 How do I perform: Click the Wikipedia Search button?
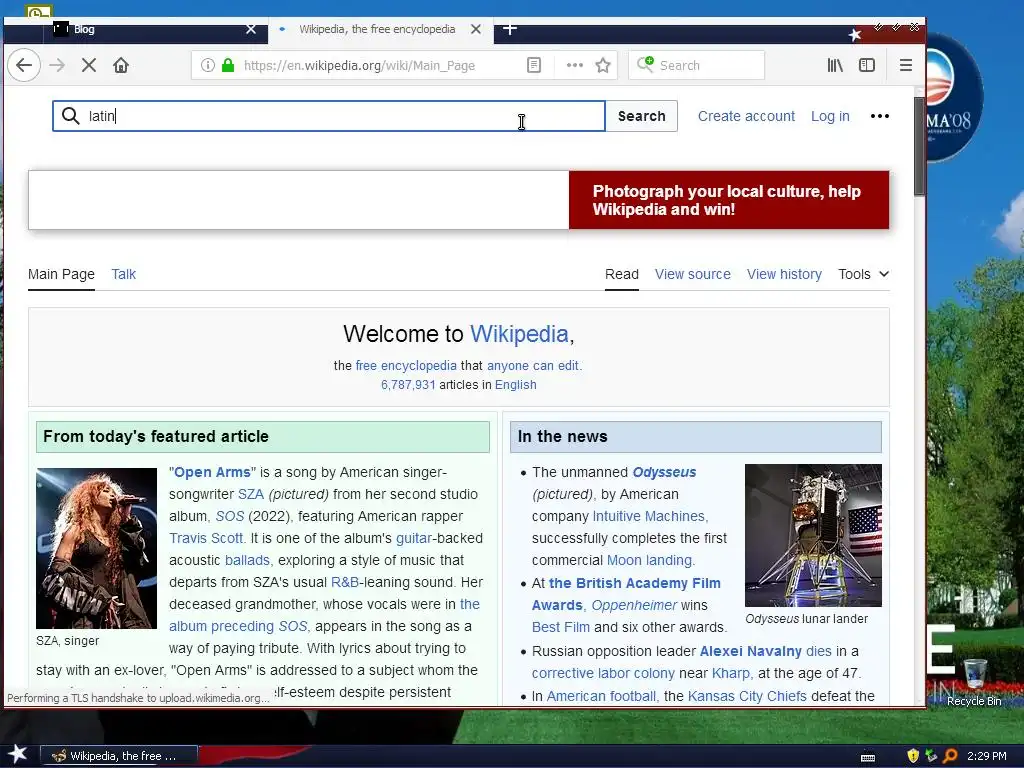pos(641,116)
